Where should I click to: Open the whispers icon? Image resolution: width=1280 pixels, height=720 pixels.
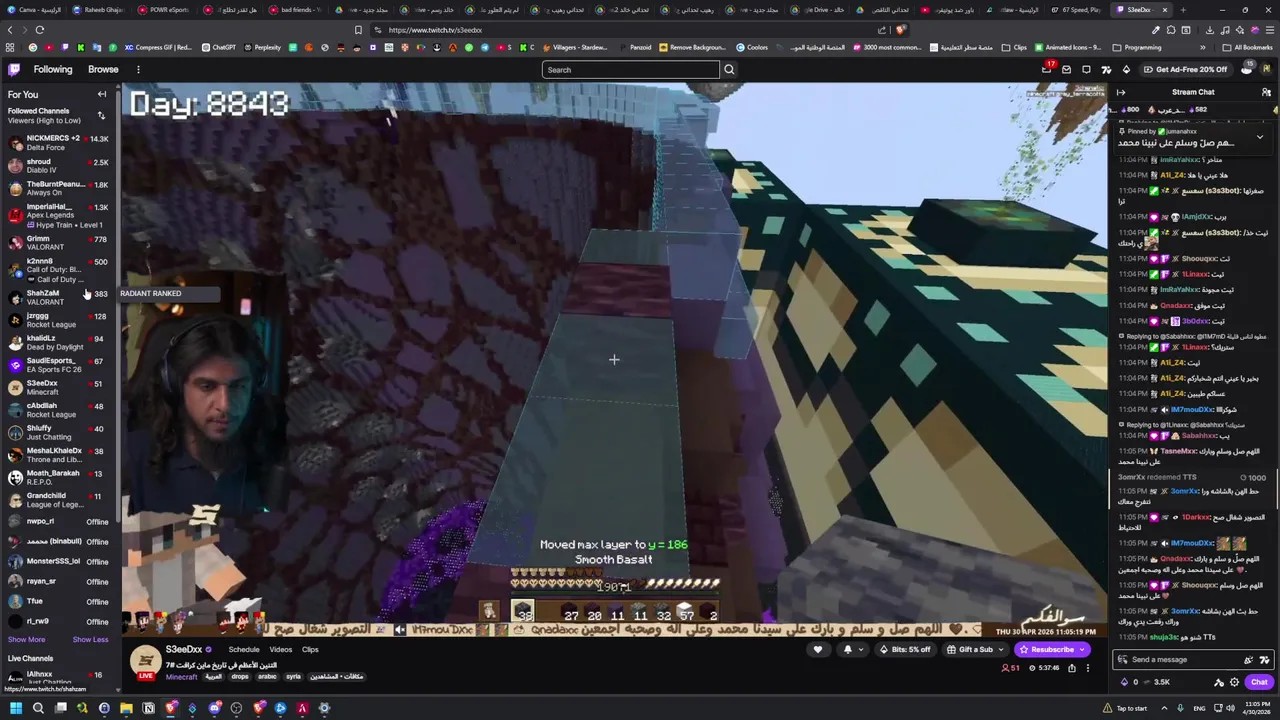pos(1086,69)
